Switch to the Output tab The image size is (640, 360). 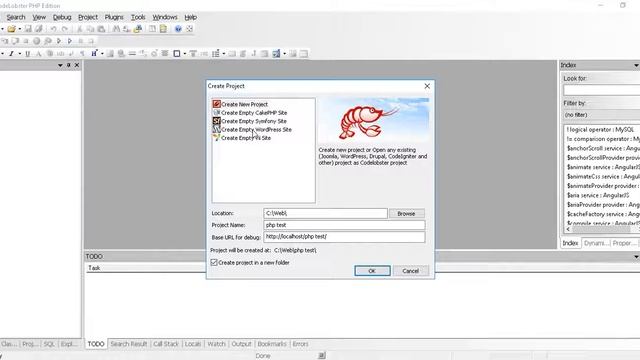241,344
